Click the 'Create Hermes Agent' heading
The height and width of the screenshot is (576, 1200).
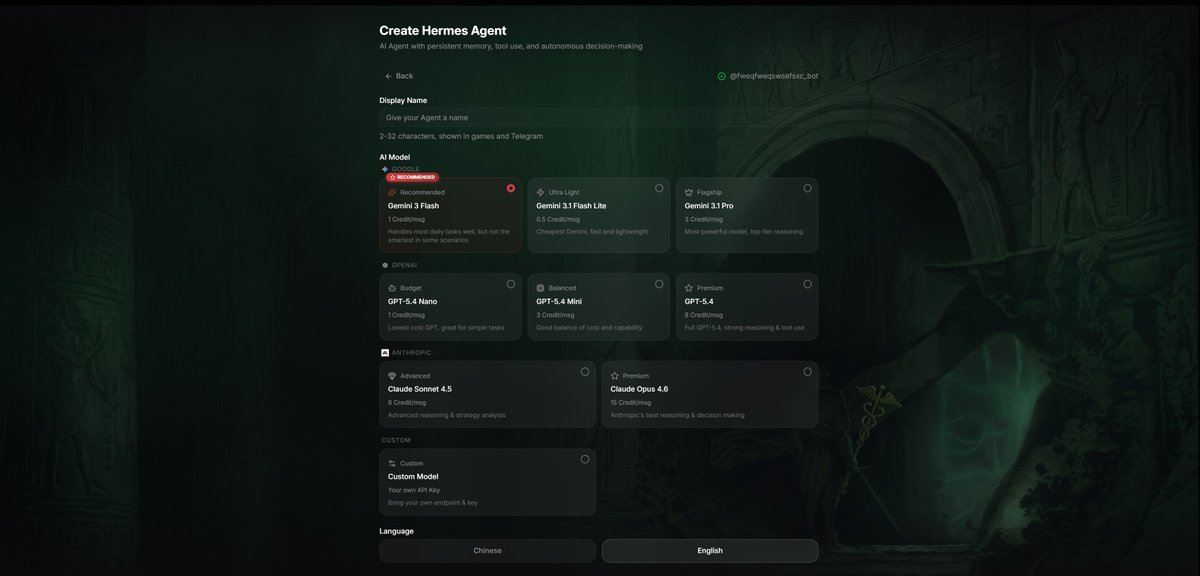click(443, 31)
